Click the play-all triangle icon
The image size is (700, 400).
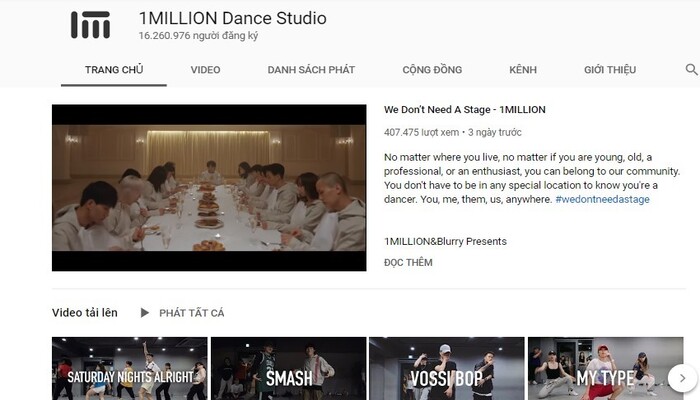145,313
